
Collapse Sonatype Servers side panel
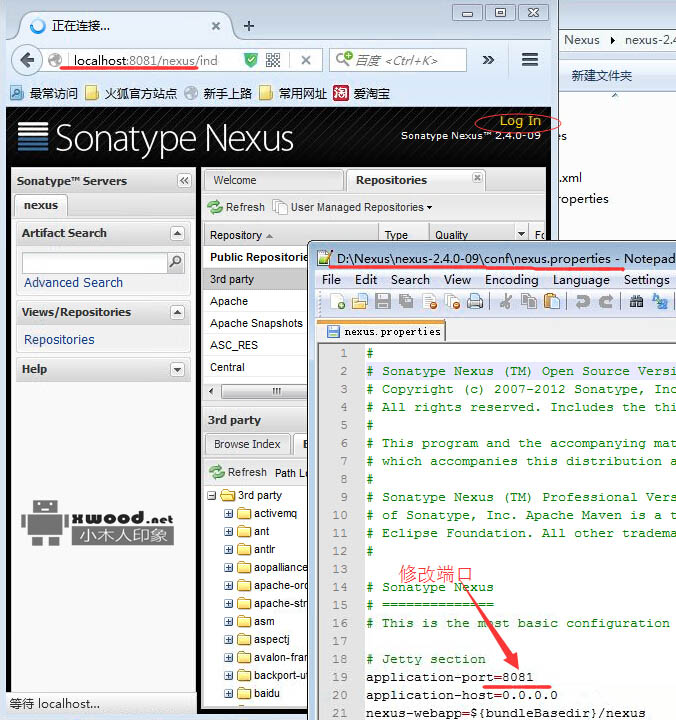[x=184, y=180]
